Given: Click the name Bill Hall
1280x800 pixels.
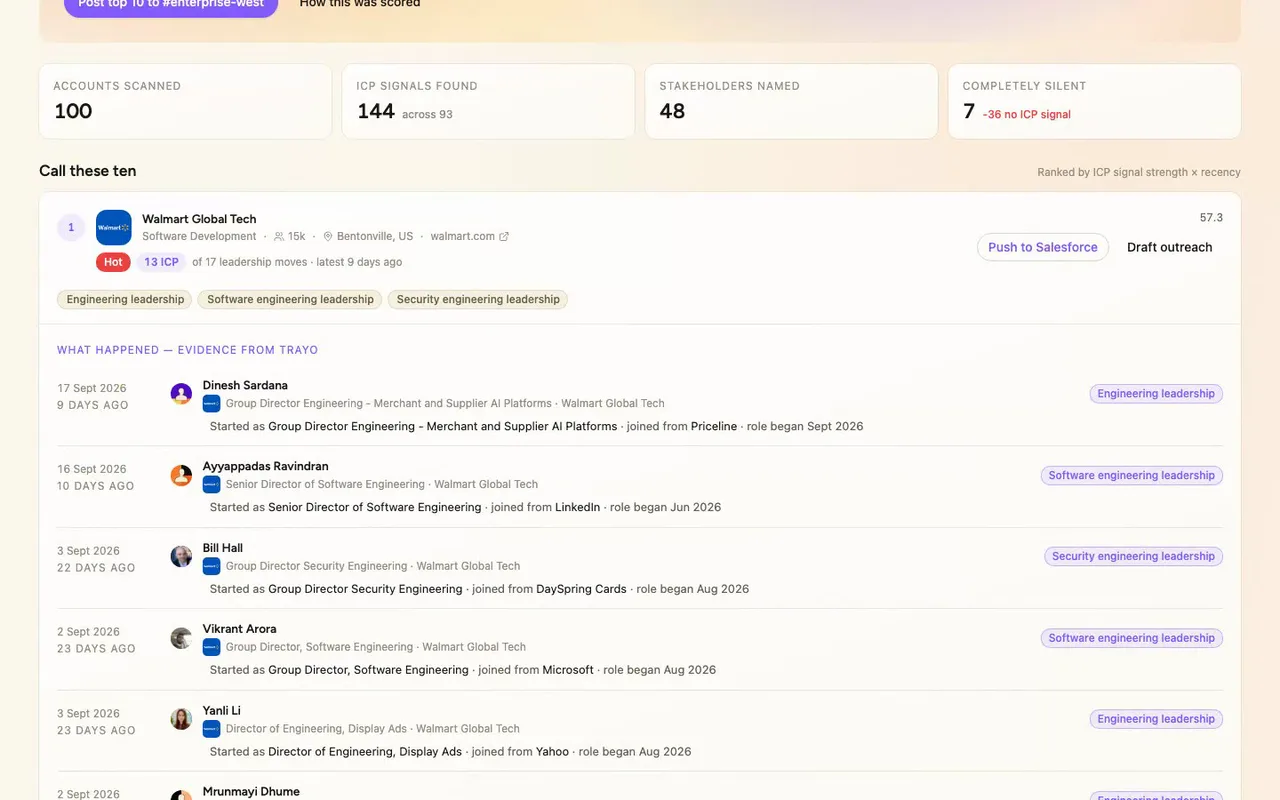Looking at the screenshot, I should pyautogui.click(x=223, y=548).
